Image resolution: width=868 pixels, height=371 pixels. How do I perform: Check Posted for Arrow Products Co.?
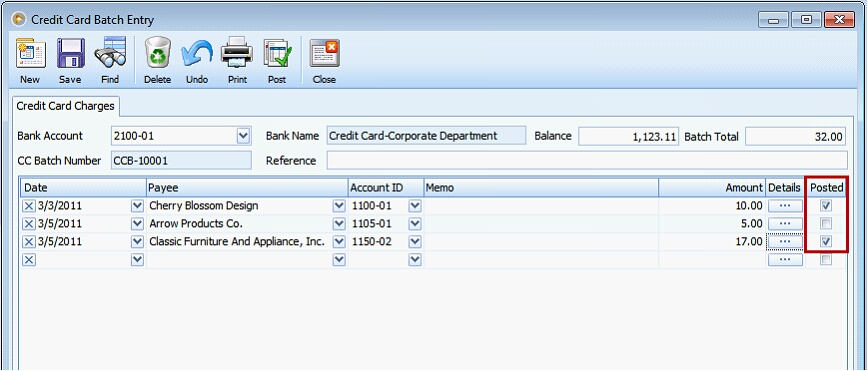point(826,224)
